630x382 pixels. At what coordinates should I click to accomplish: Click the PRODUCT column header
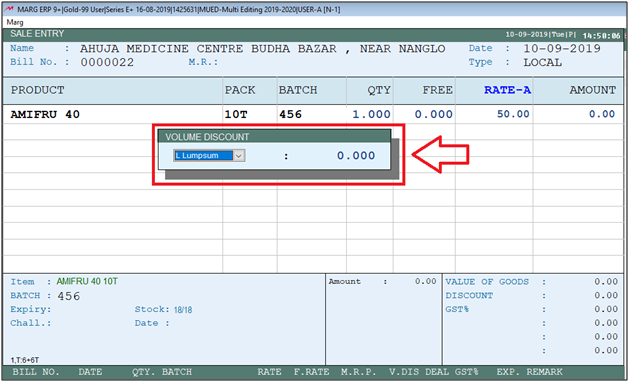tap(37, 90)
